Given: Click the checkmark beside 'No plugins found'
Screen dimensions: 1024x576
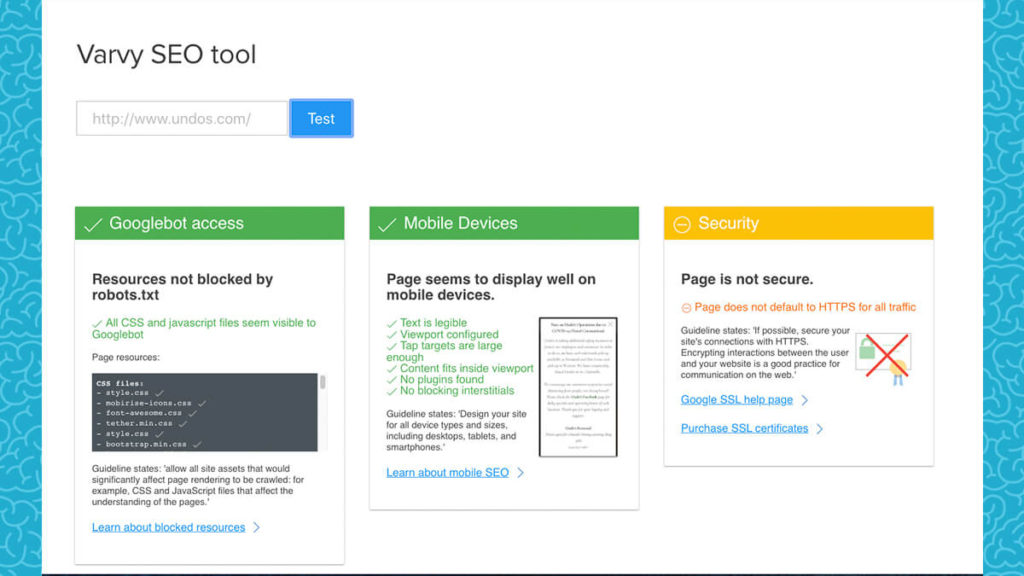Looking at the screenshot, I should (392, 380).
